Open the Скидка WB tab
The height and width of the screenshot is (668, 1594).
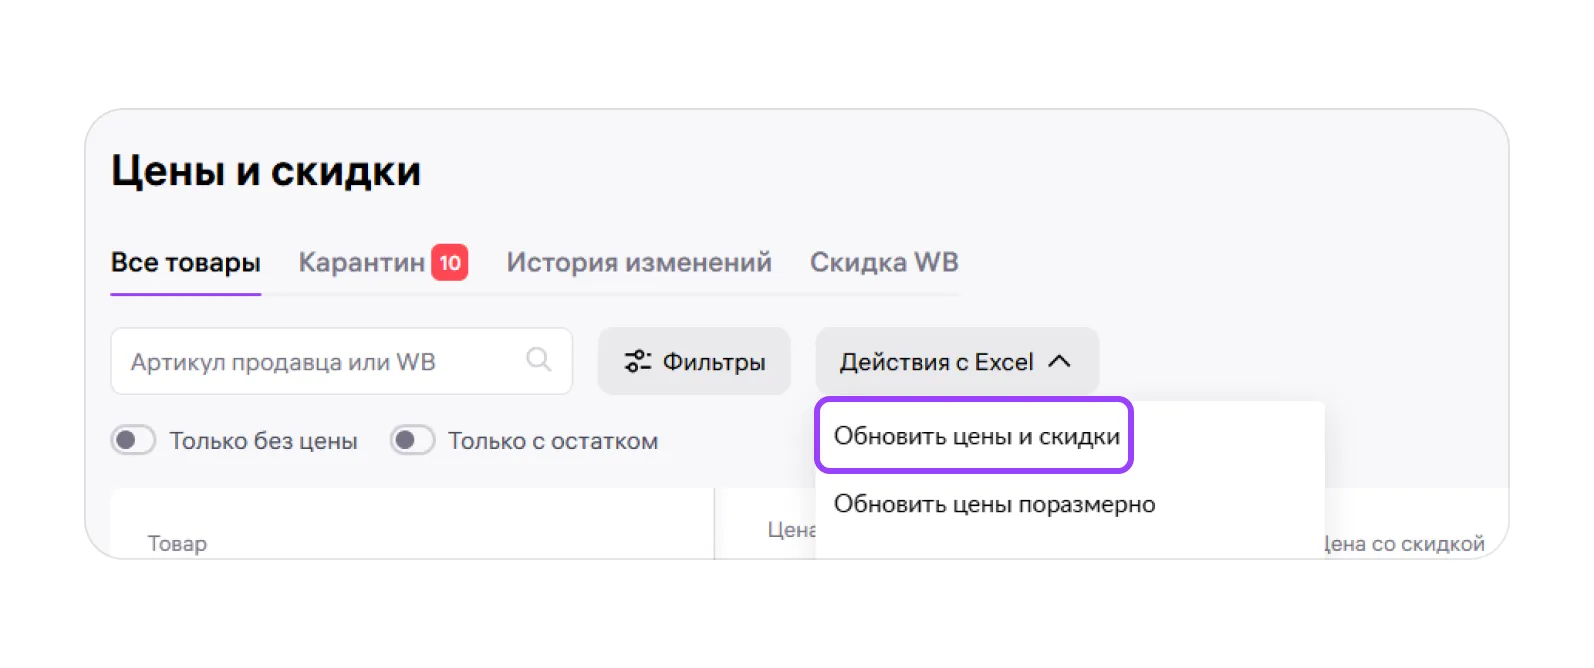pos(883,263)
